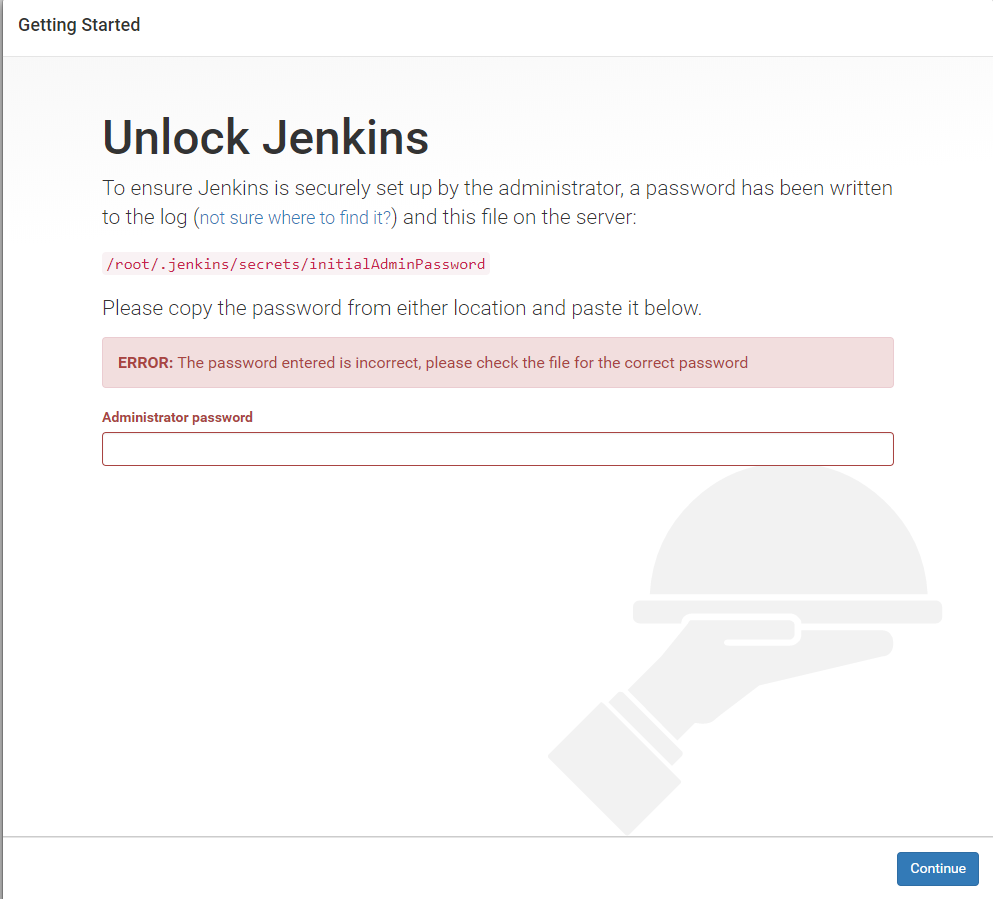Focus the Administrator password input field
The width and height of the screenshot is (993, 899).
[497, 449]
